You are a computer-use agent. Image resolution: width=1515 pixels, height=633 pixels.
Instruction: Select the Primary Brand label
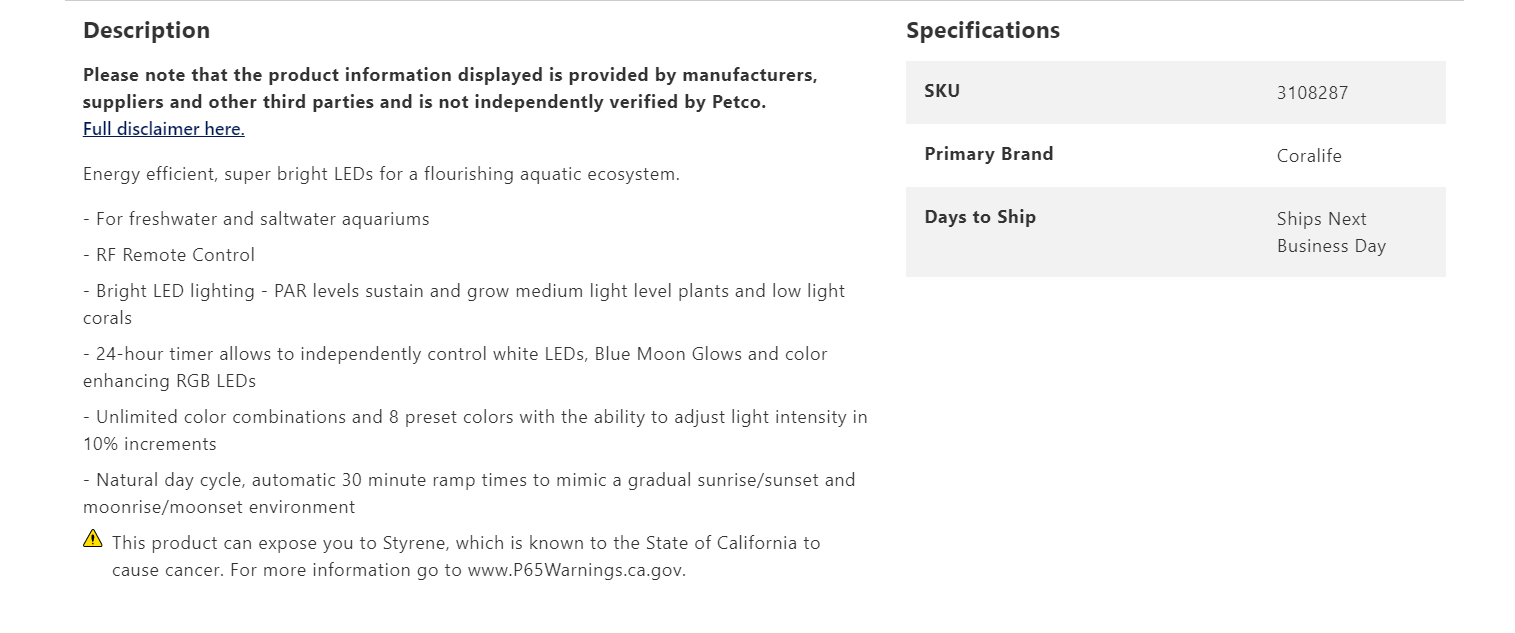click(x=989, y=154)
